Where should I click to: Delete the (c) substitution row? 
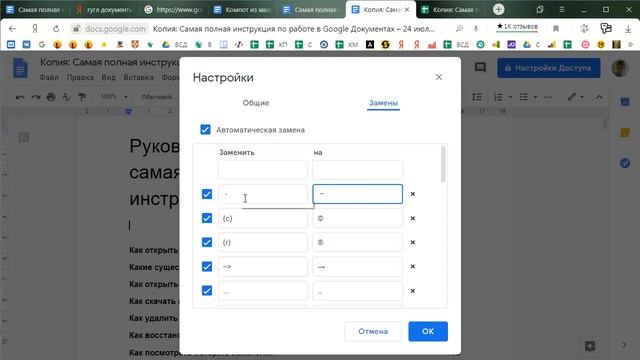[413, 218]
